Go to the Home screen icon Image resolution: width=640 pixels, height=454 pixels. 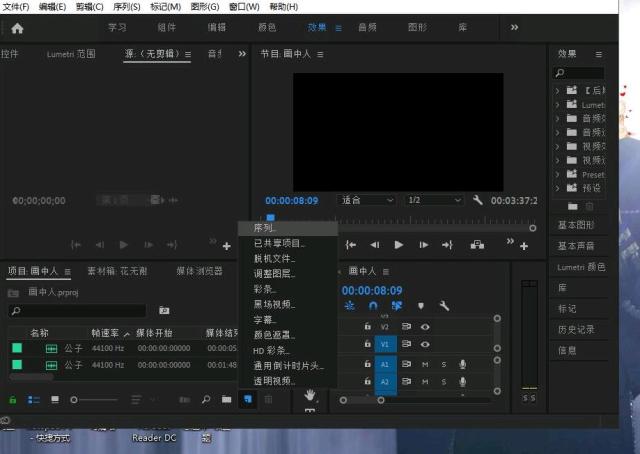click(x=17, y=28)
